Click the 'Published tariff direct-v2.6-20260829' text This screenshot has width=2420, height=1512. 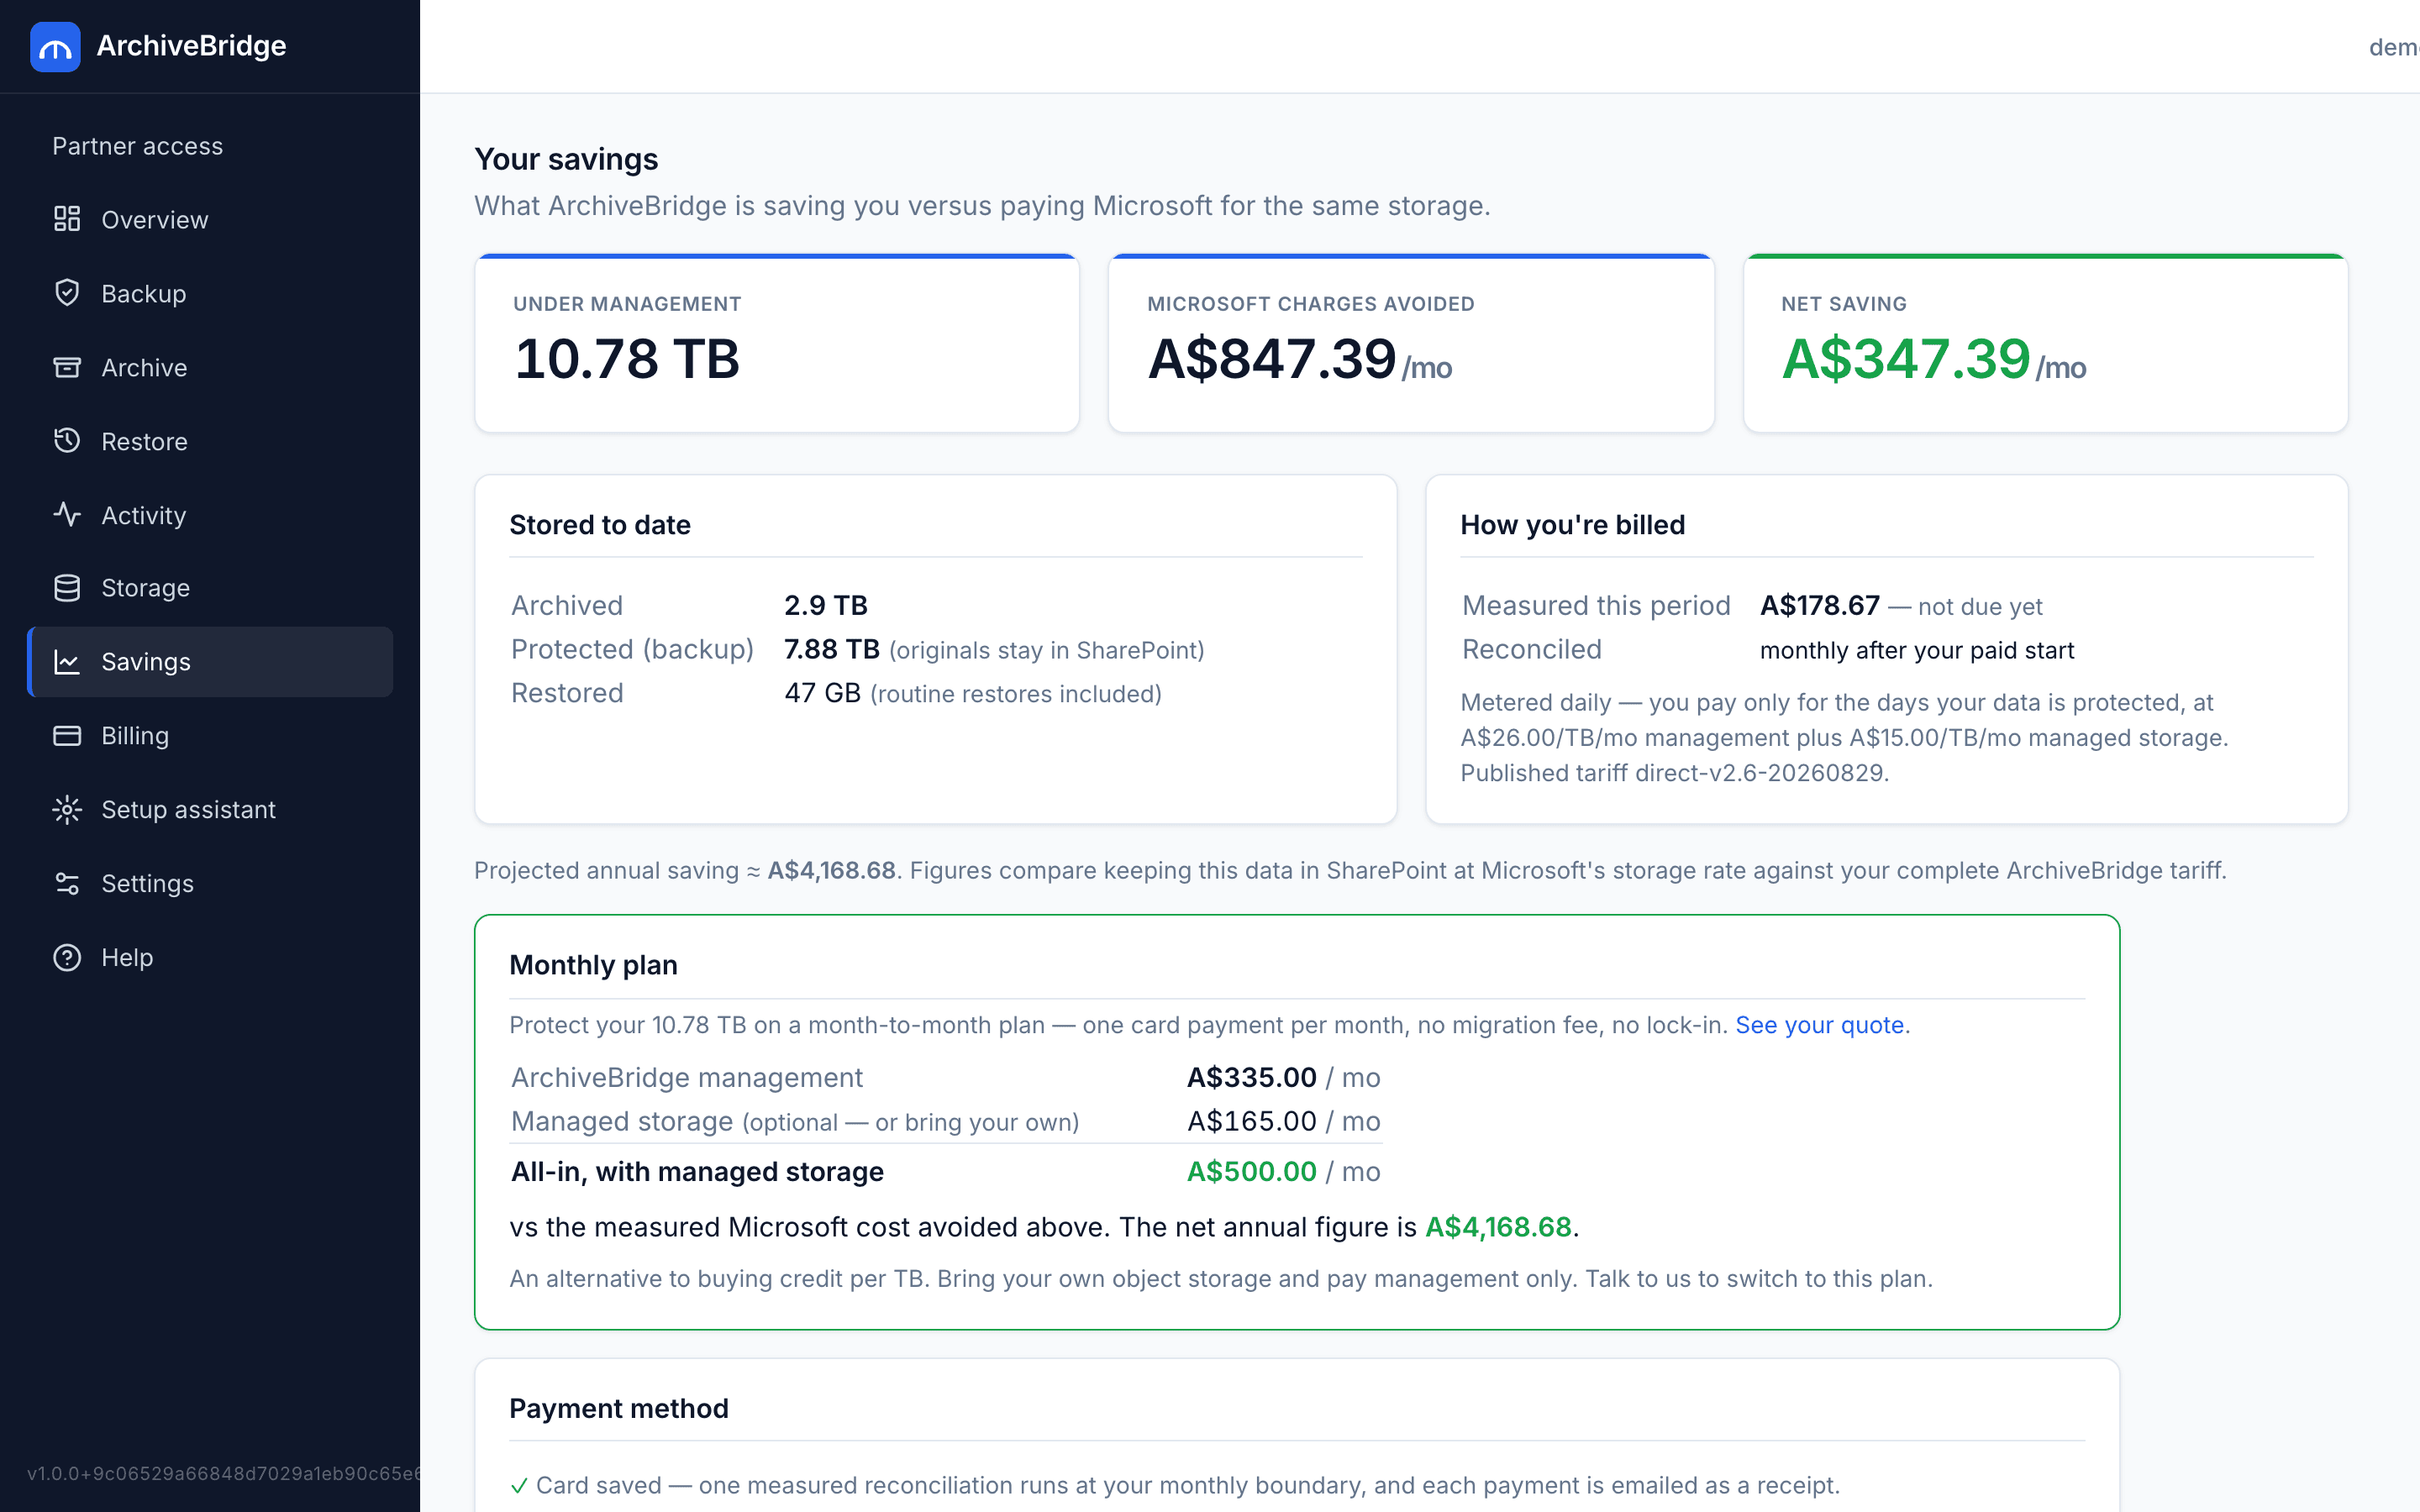pos(1674,773)
